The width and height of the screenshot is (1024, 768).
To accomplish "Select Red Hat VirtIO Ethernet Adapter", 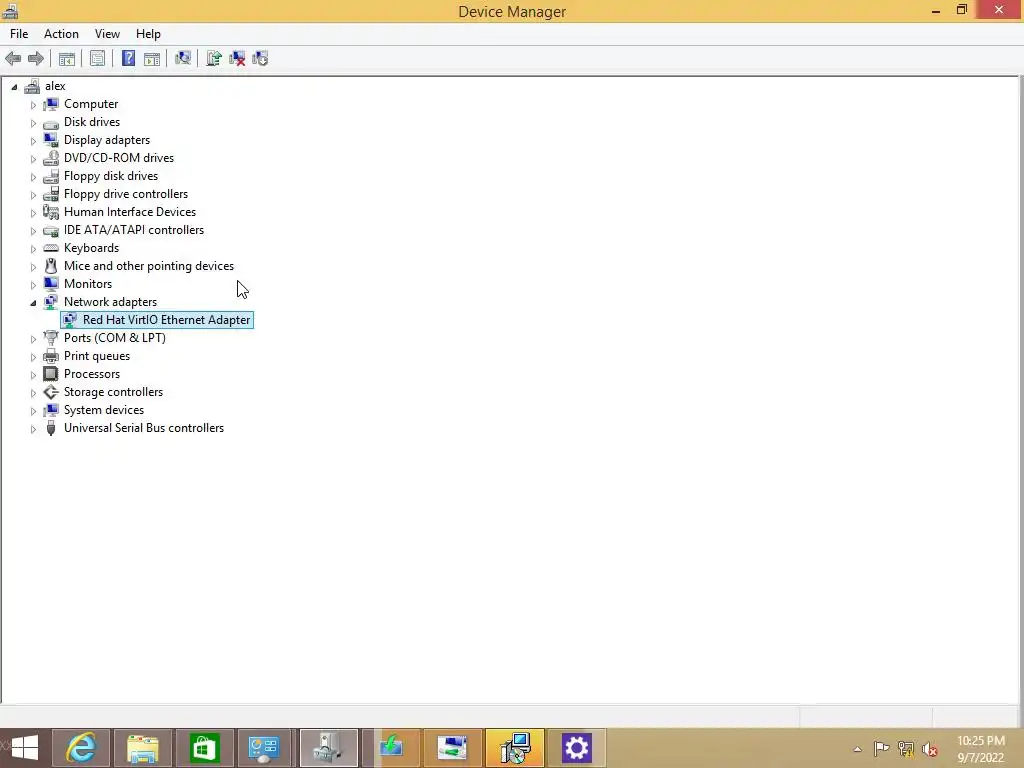I will tap(157, 320).
